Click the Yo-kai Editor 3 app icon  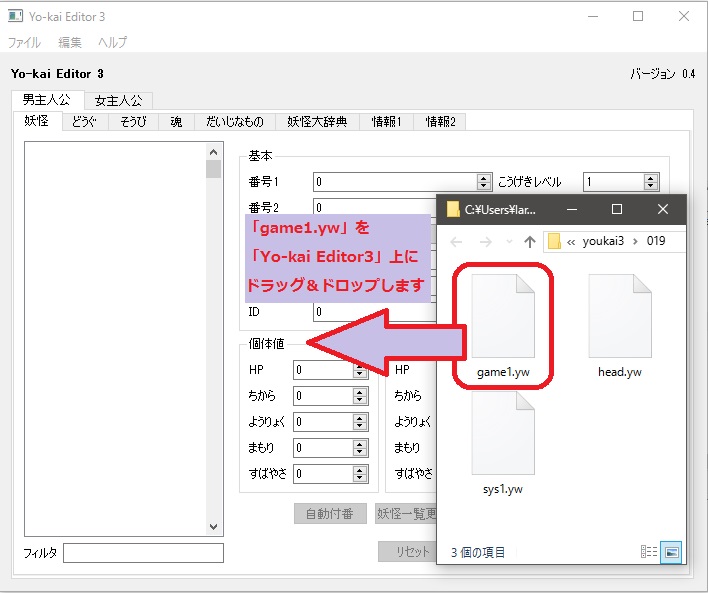15,16
